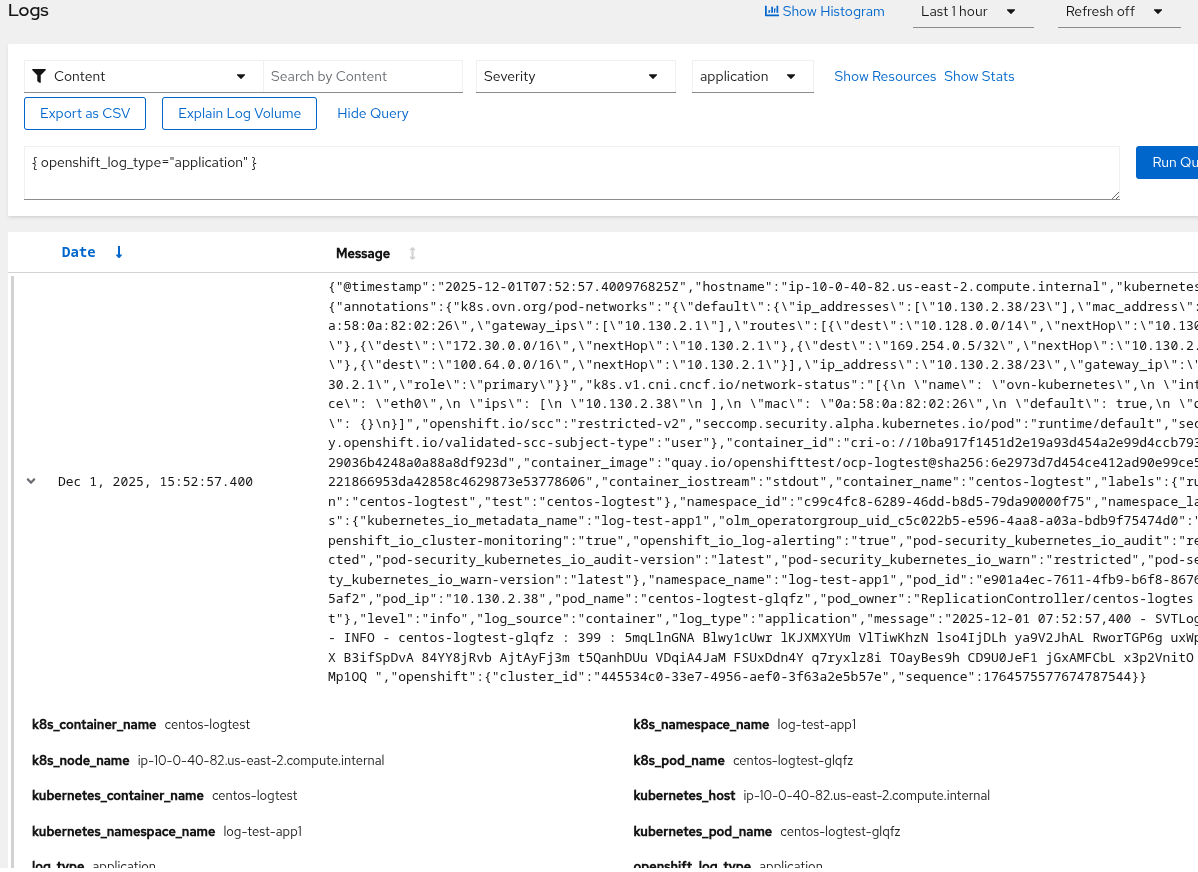Click the Logs page heading
1198x872 pixels.
(x=28, y=11)
